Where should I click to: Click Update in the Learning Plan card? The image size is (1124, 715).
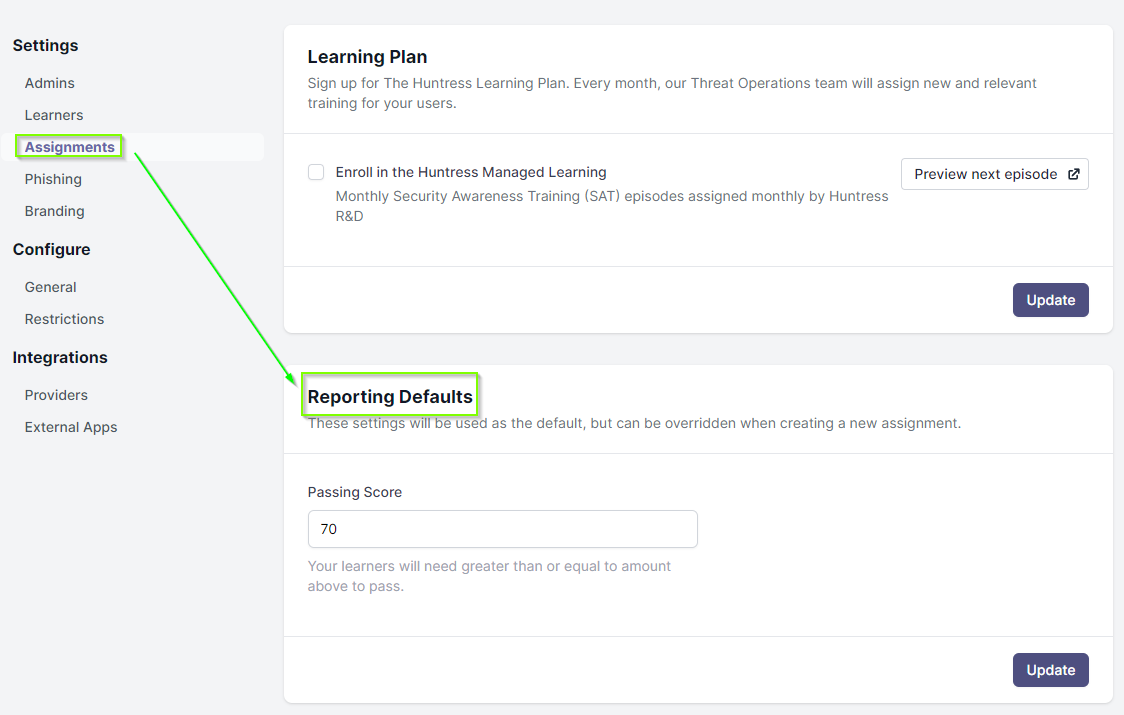(x=1050, y=300)
